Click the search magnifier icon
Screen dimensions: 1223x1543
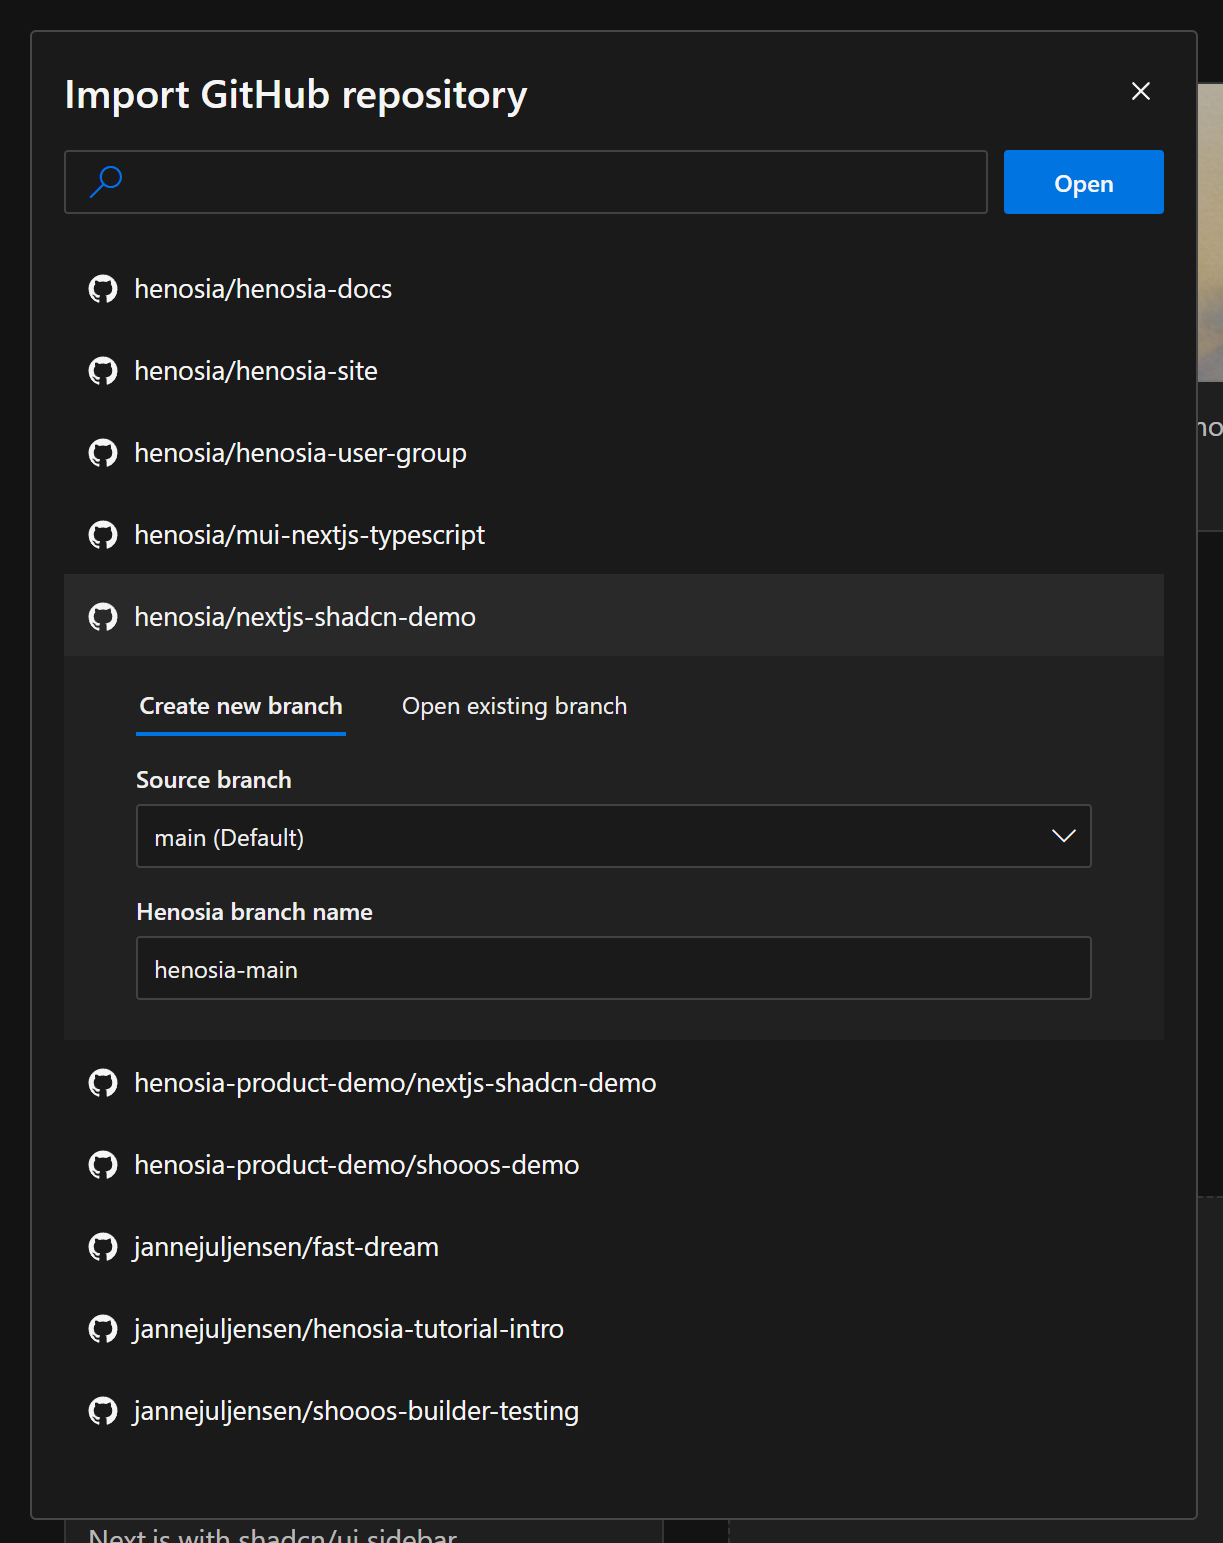(106, 182)
